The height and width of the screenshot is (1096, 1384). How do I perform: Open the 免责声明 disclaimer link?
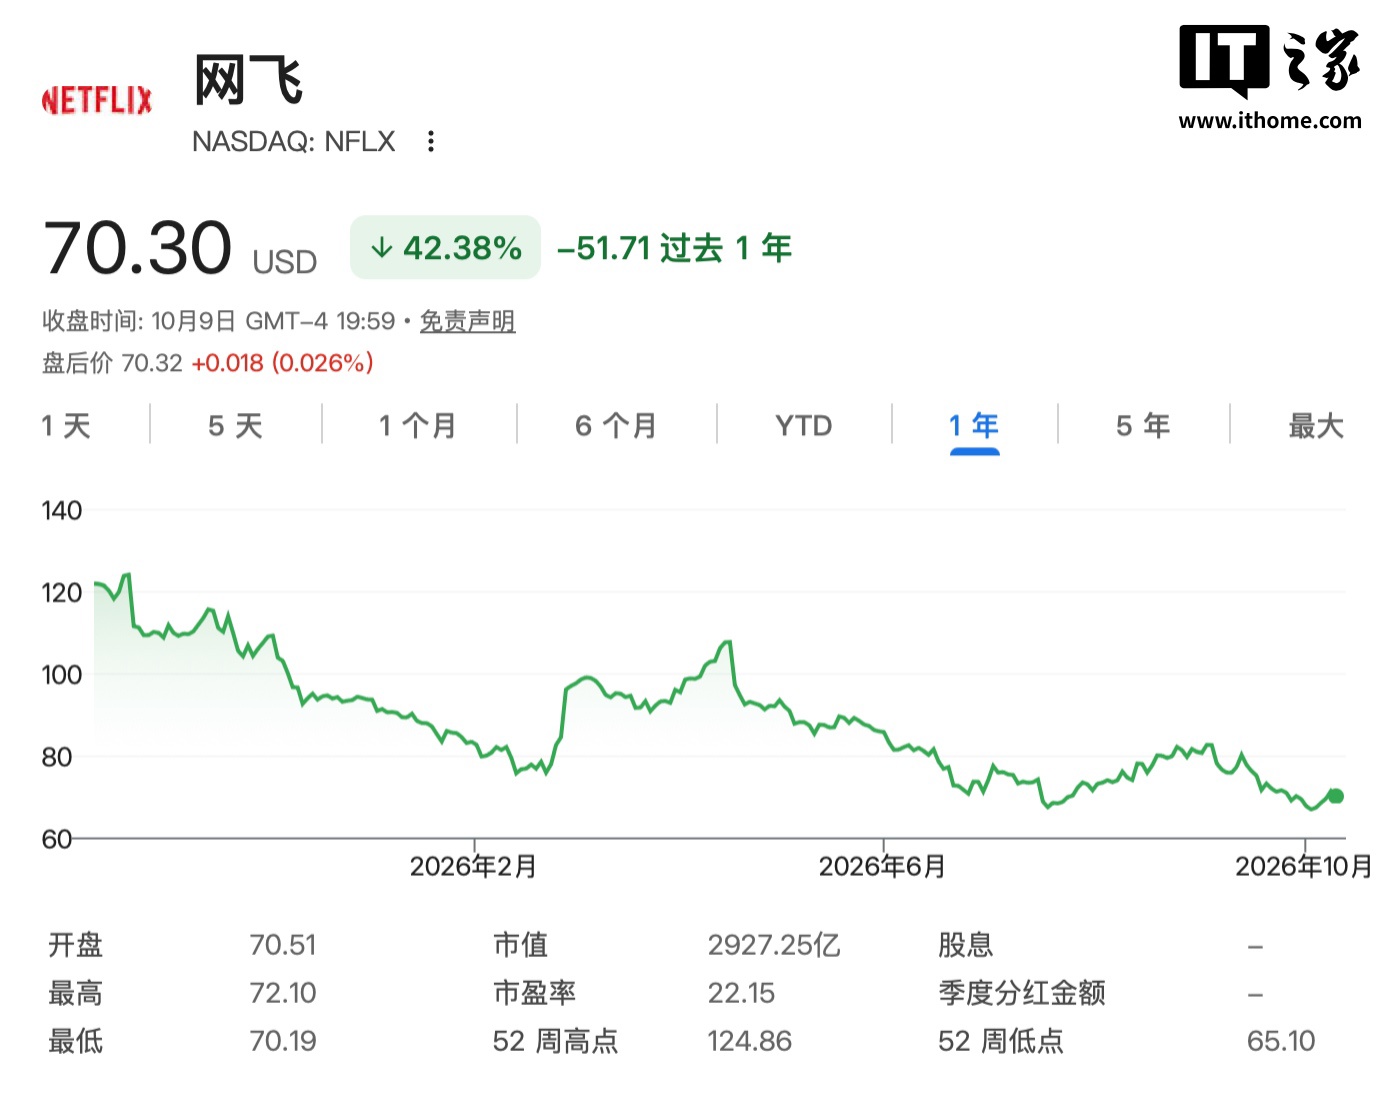[x=467, y=321]
